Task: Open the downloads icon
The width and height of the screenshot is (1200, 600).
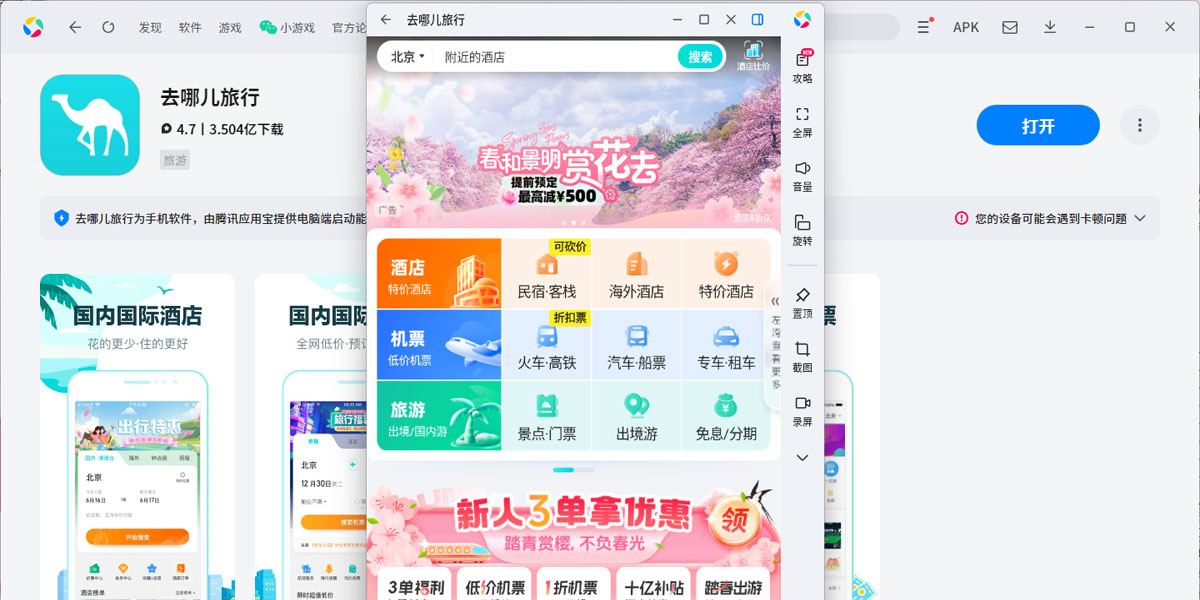Action: tap(1050, 27)
